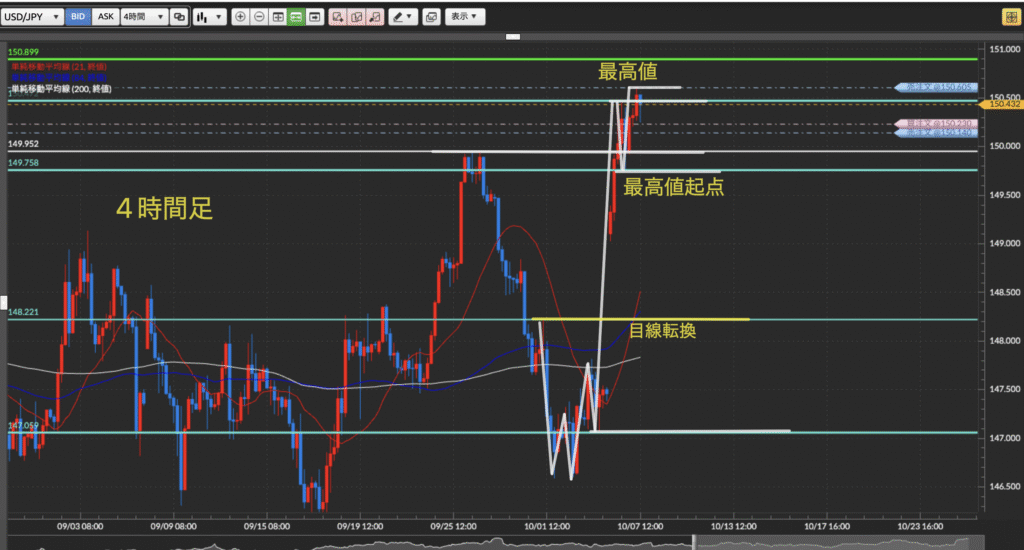Click the third pink order tool icon

[x=374, y=17]
